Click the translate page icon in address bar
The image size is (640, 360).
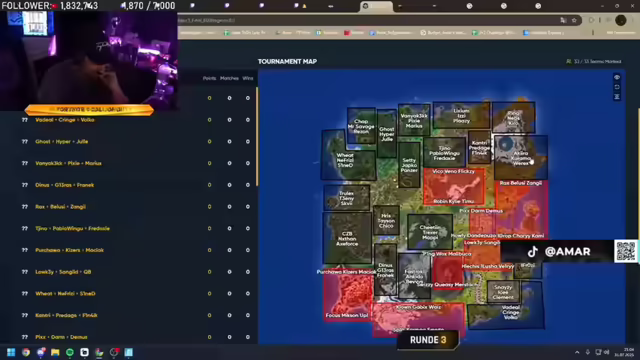pos(563,20)
